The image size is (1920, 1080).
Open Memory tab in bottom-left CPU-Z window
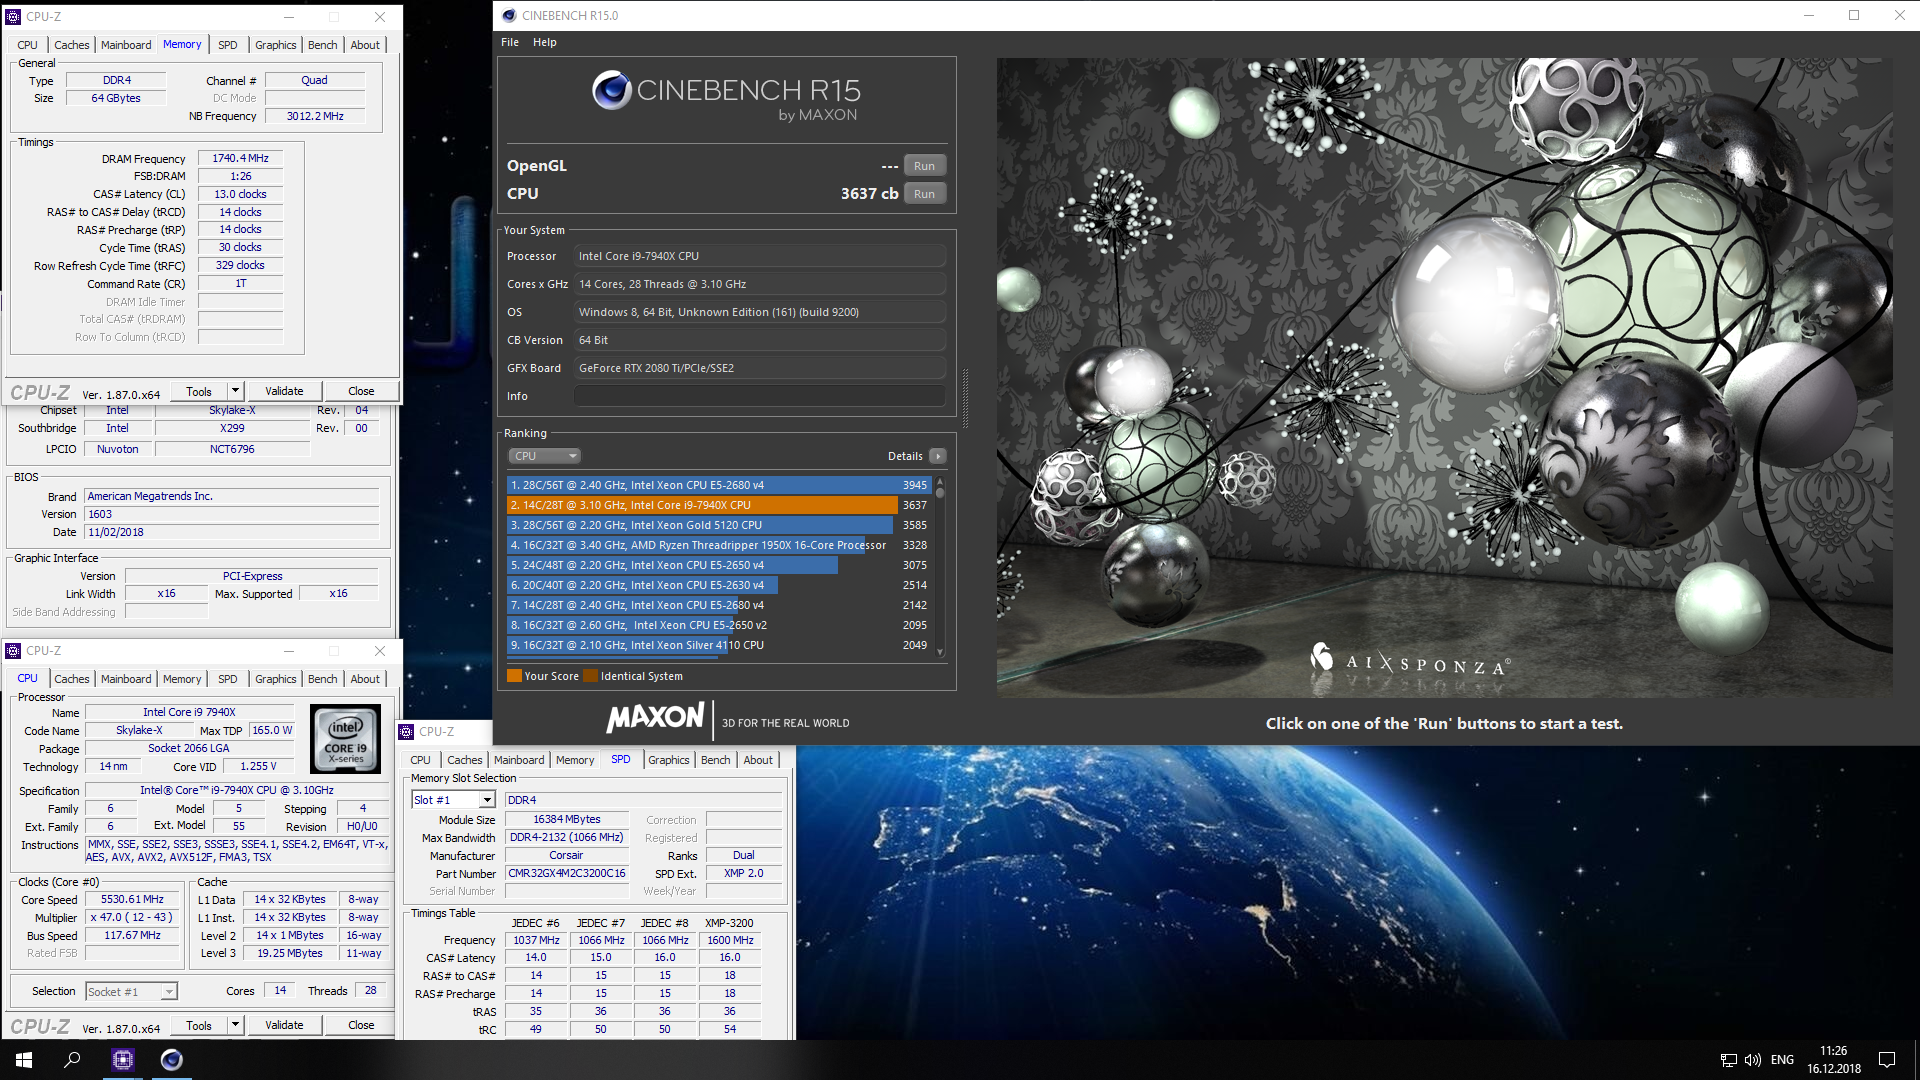pos(182,679)
